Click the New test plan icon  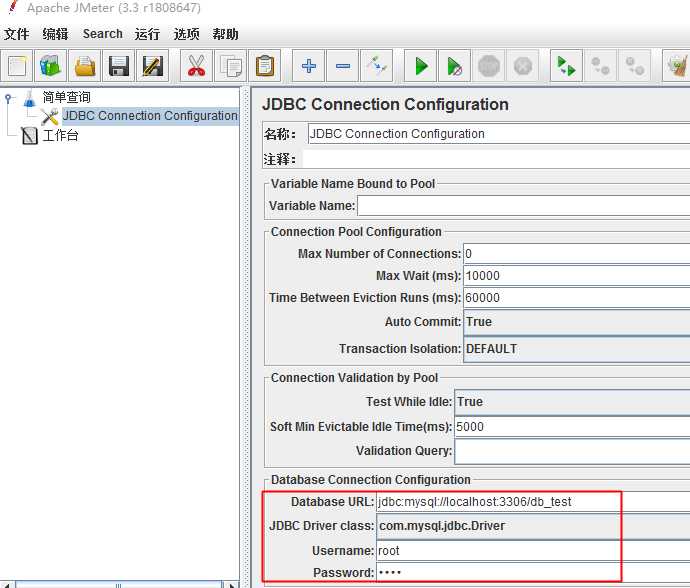(17, 66)
